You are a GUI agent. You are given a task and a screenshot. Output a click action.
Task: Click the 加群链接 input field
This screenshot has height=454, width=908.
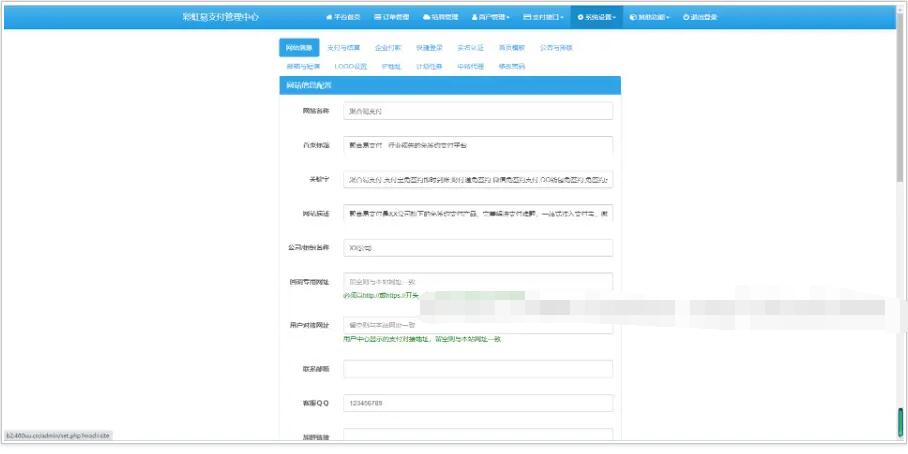coord(478,435)
